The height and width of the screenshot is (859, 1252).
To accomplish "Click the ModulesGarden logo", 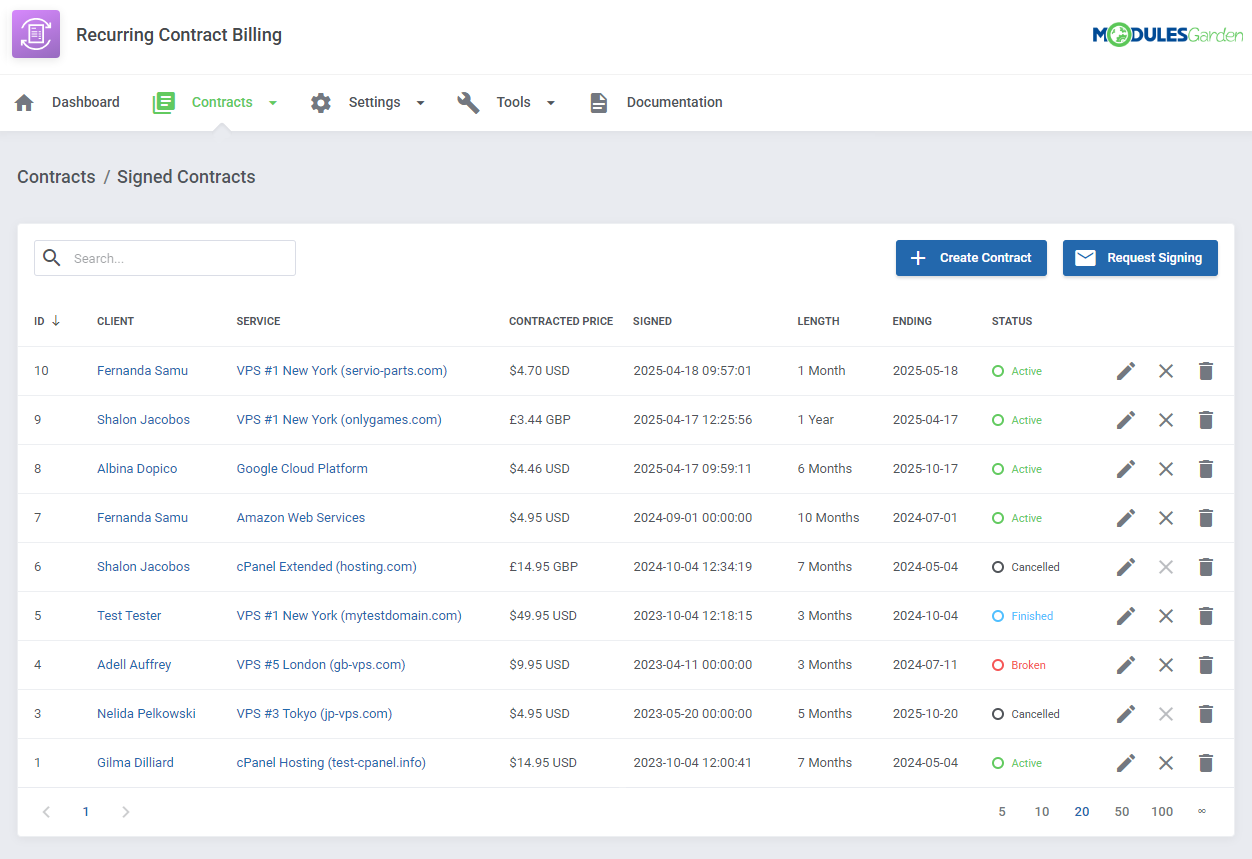I will point(1168,35).
